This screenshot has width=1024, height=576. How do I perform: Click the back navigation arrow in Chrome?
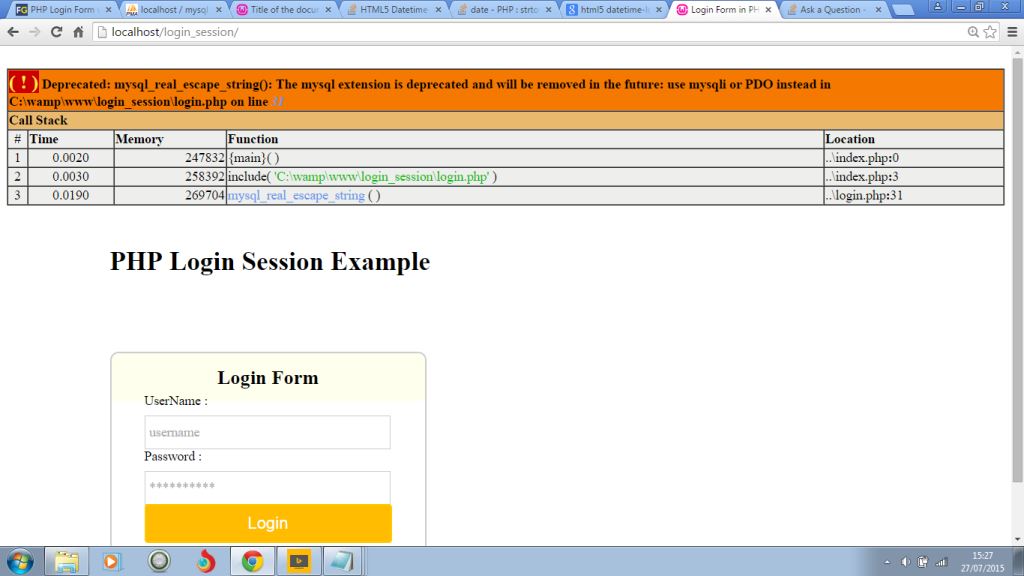(15, 31)
